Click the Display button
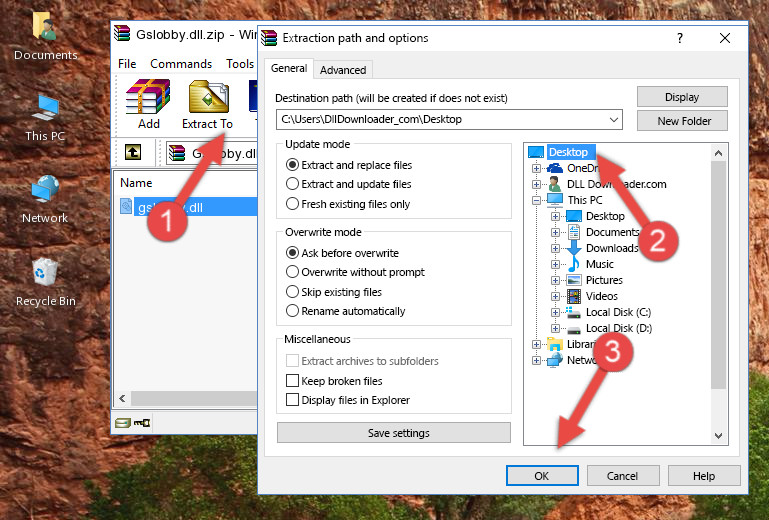The height and width of the screenshot is (520, 769). (x=682, y=97)
